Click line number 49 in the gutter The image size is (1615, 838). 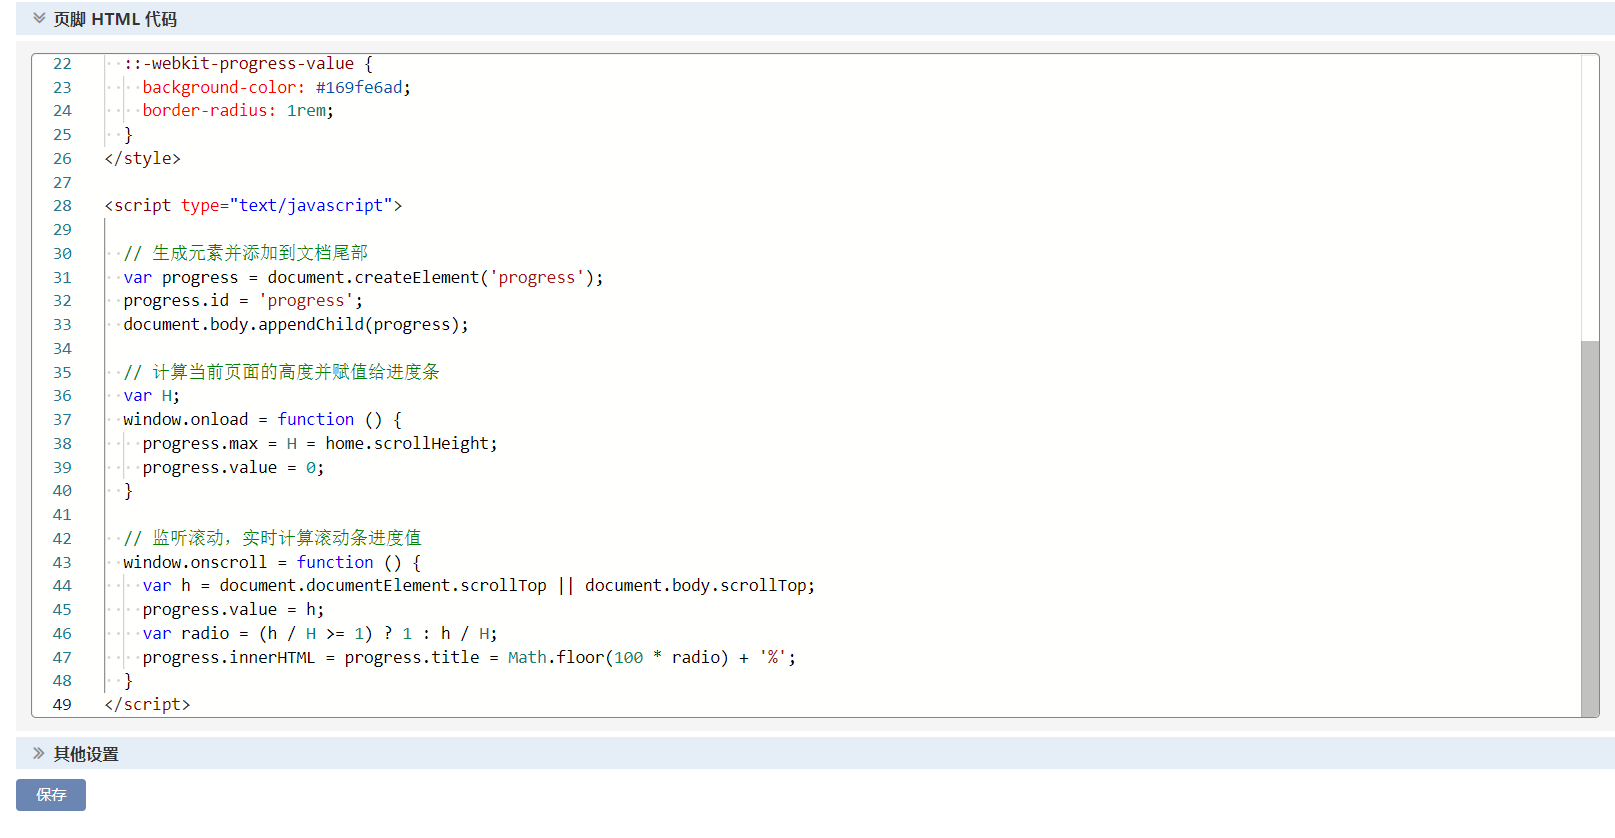click(62, 704)
